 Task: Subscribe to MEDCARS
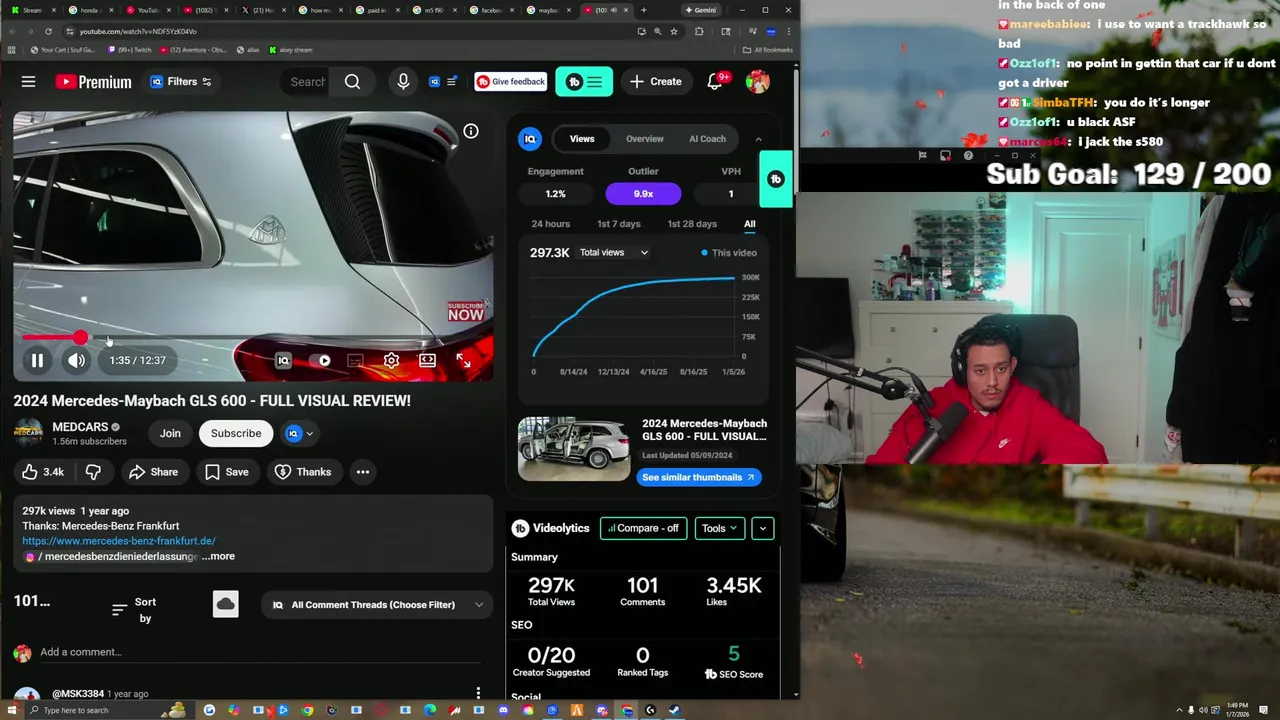[x=236, y=433]
